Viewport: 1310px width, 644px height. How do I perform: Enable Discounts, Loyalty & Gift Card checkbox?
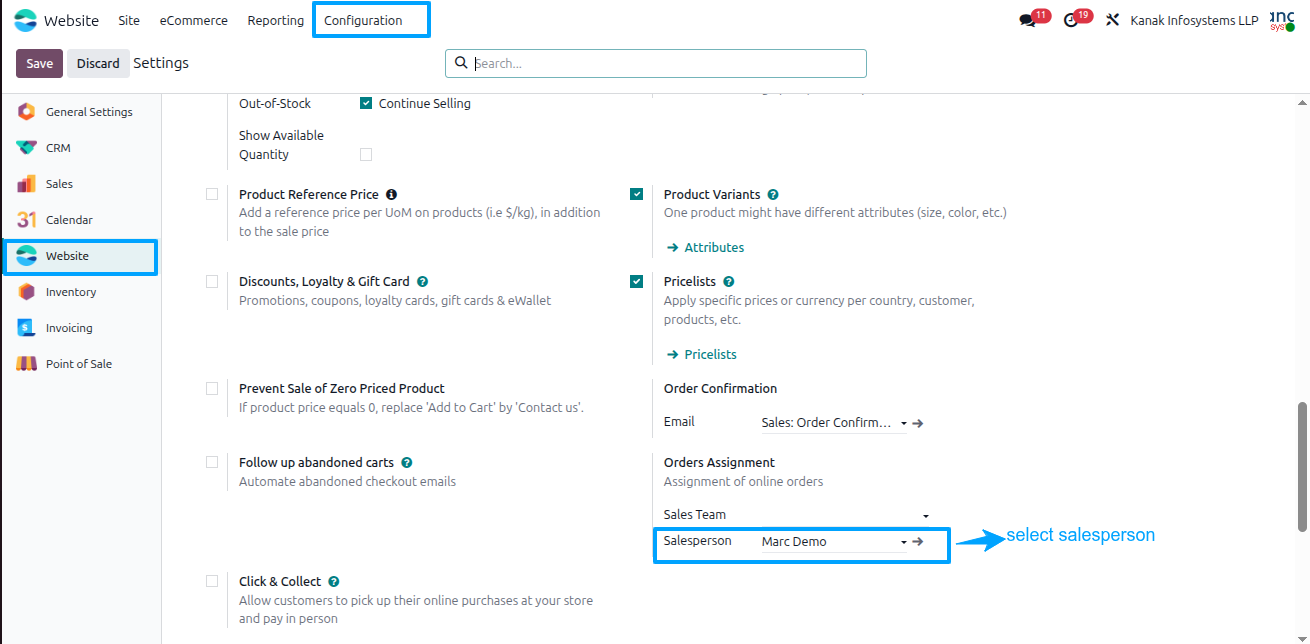click(212, 281)
